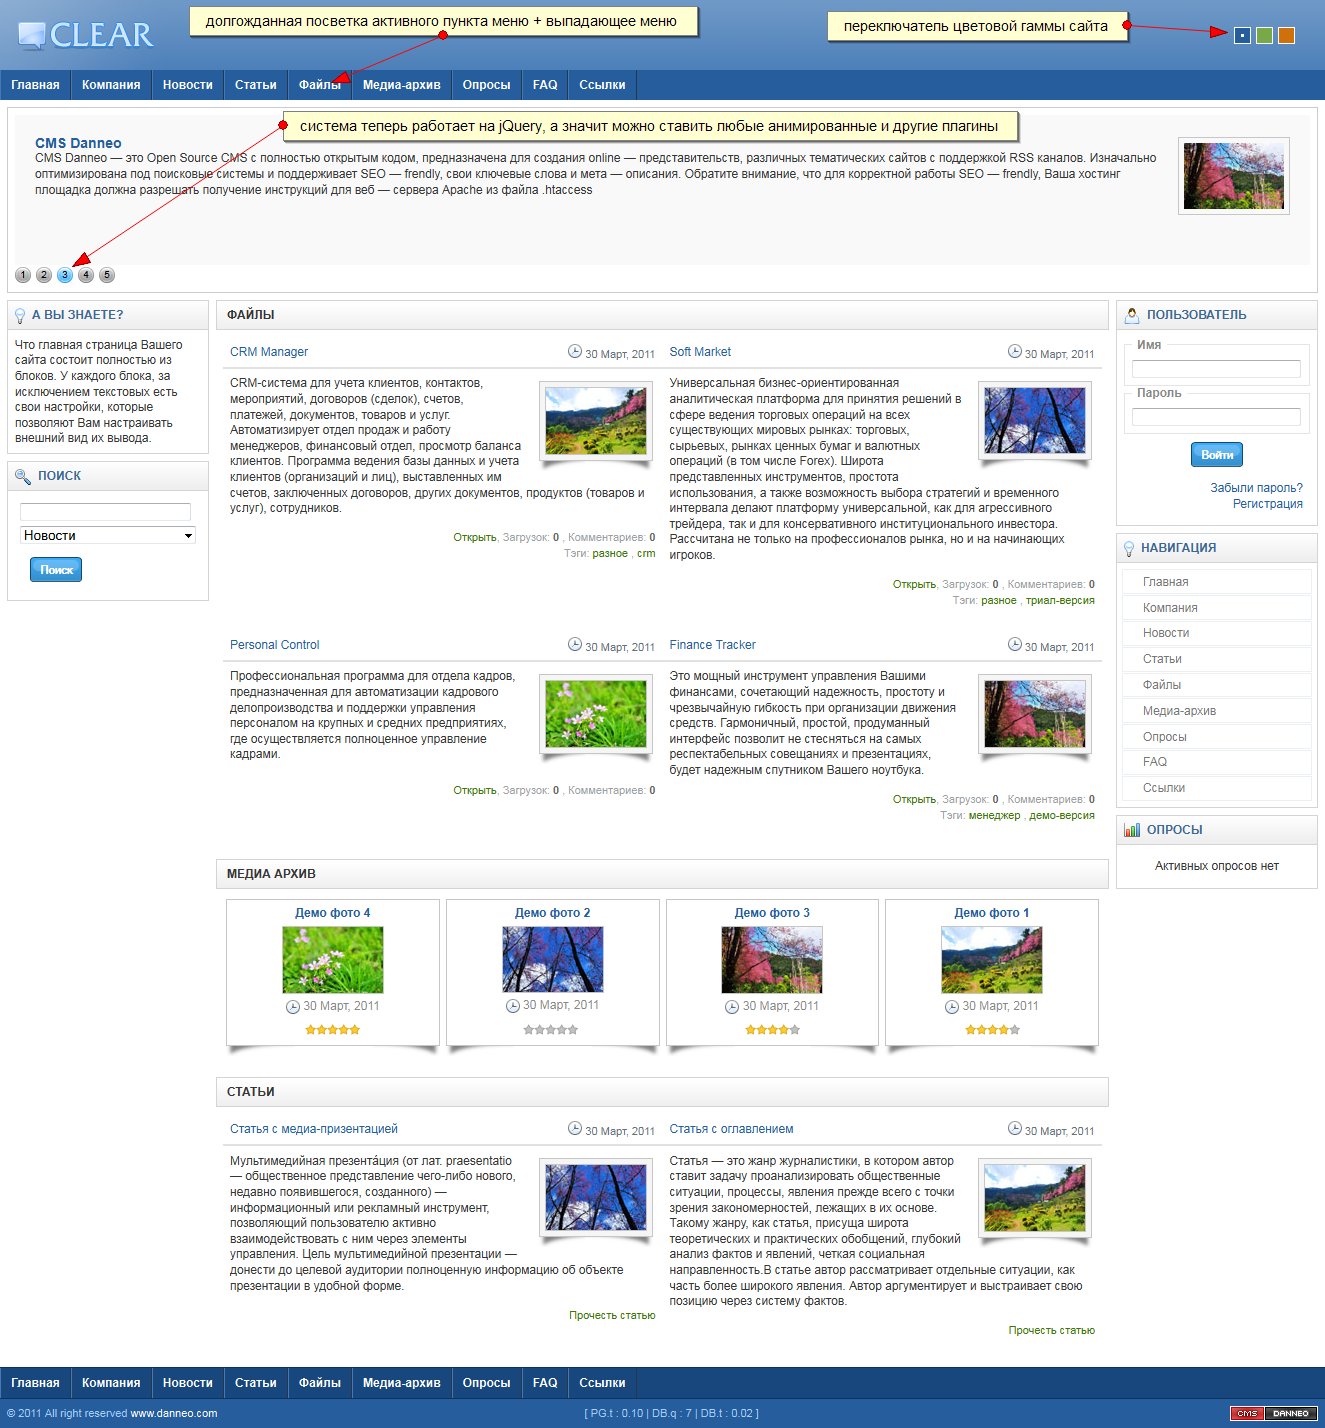Open the Personal Control file title
This screenshot has width=1325, height=1428.
275,645
